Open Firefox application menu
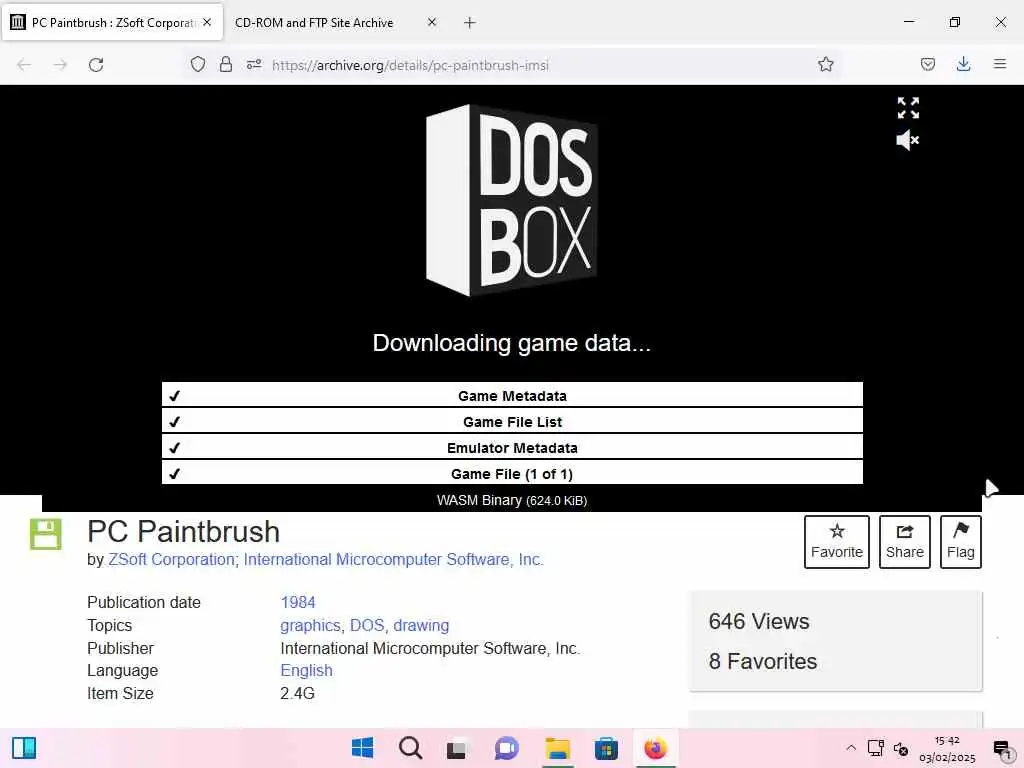 click(1000, 64)
